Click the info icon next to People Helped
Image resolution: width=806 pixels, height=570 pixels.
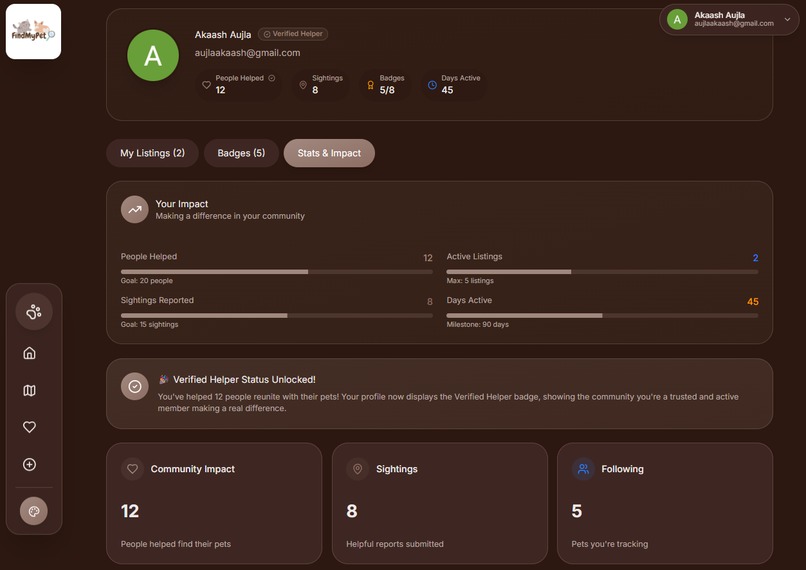pos(272,78)
